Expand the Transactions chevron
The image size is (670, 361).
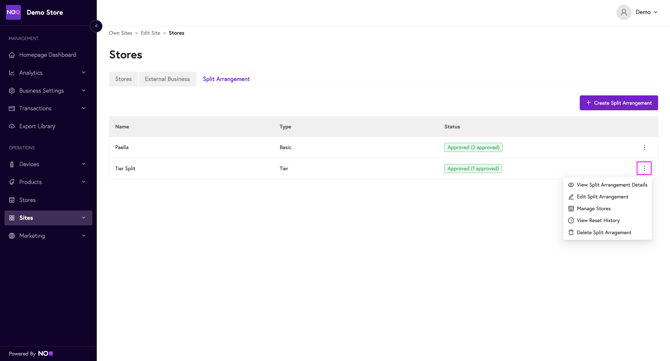pos(84,109)
